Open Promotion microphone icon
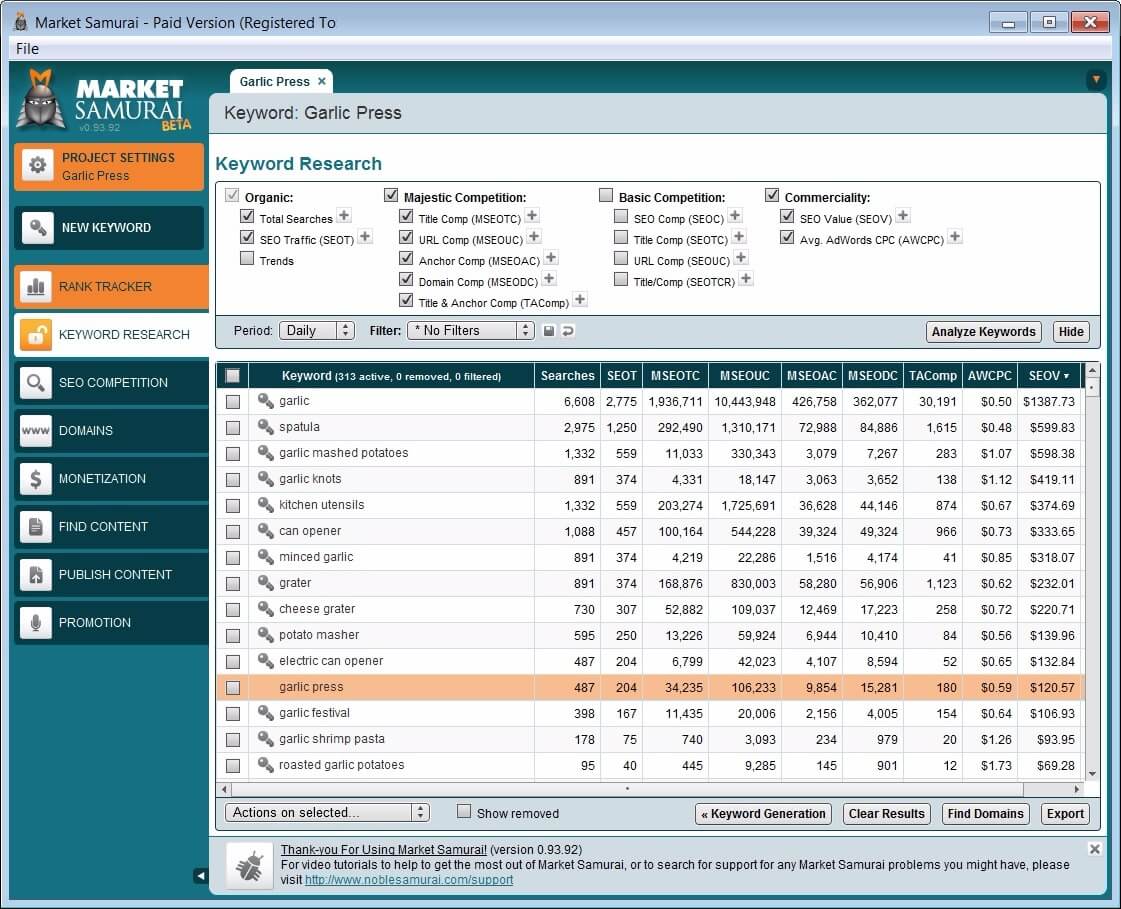The image size is (1121, 909). click(x=35, y=622)
